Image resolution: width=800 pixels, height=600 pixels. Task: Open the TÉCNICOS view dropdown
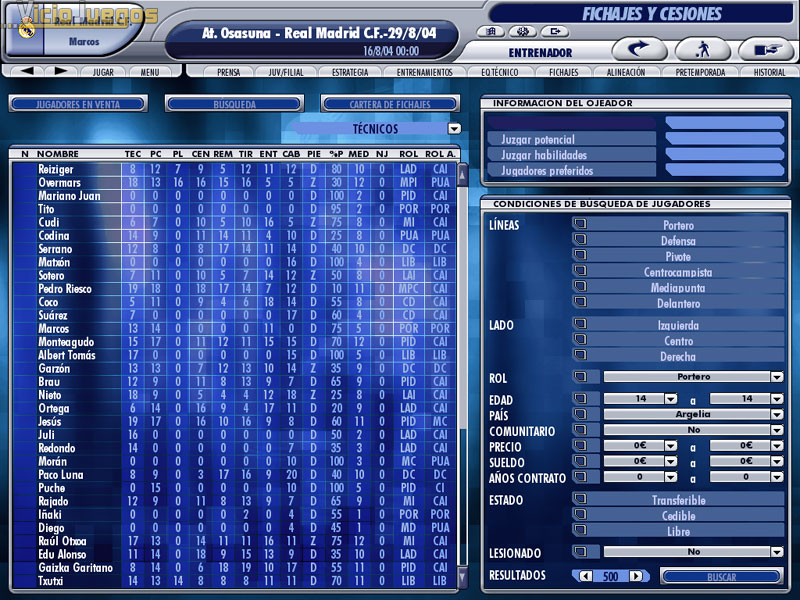454,129
